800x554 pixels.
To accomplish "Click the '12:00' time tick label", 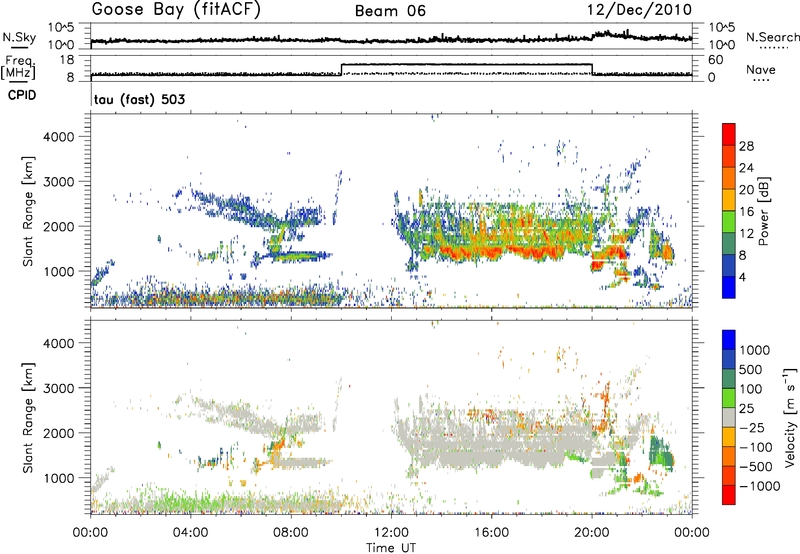I will tap(391, 533).
